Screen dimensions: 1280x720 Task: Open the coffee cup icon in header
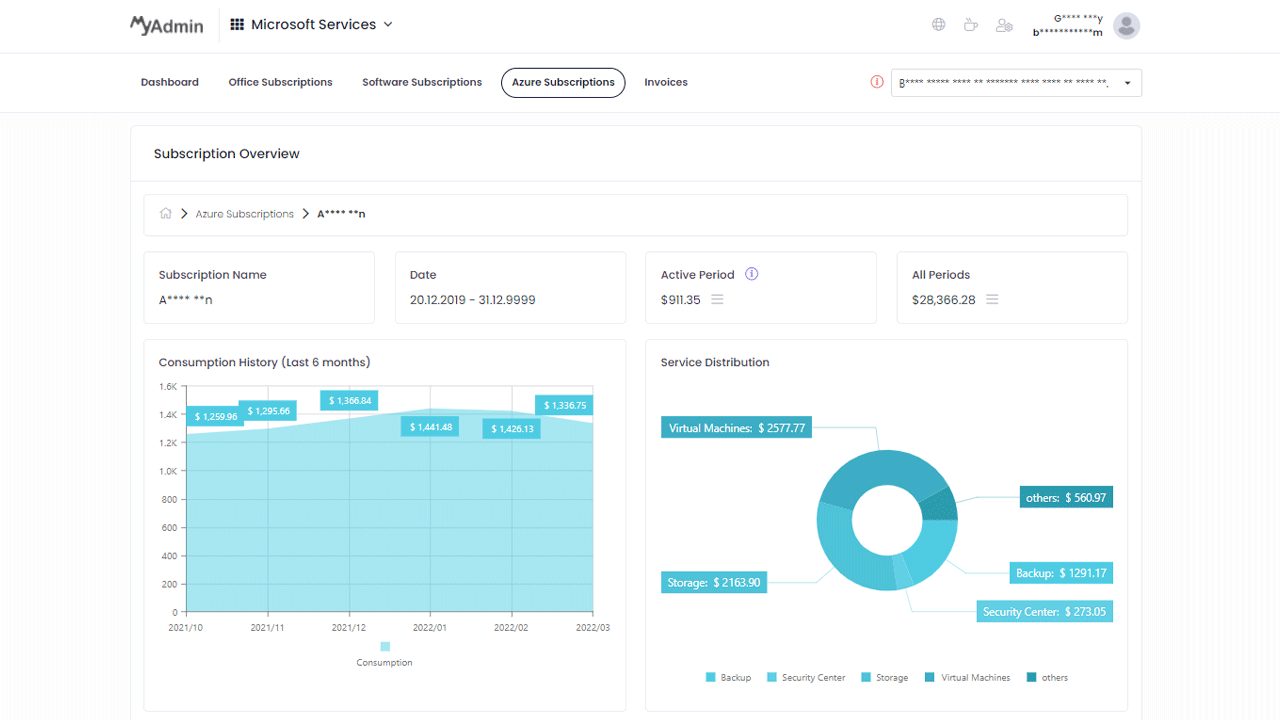click(x=970, y=25)
